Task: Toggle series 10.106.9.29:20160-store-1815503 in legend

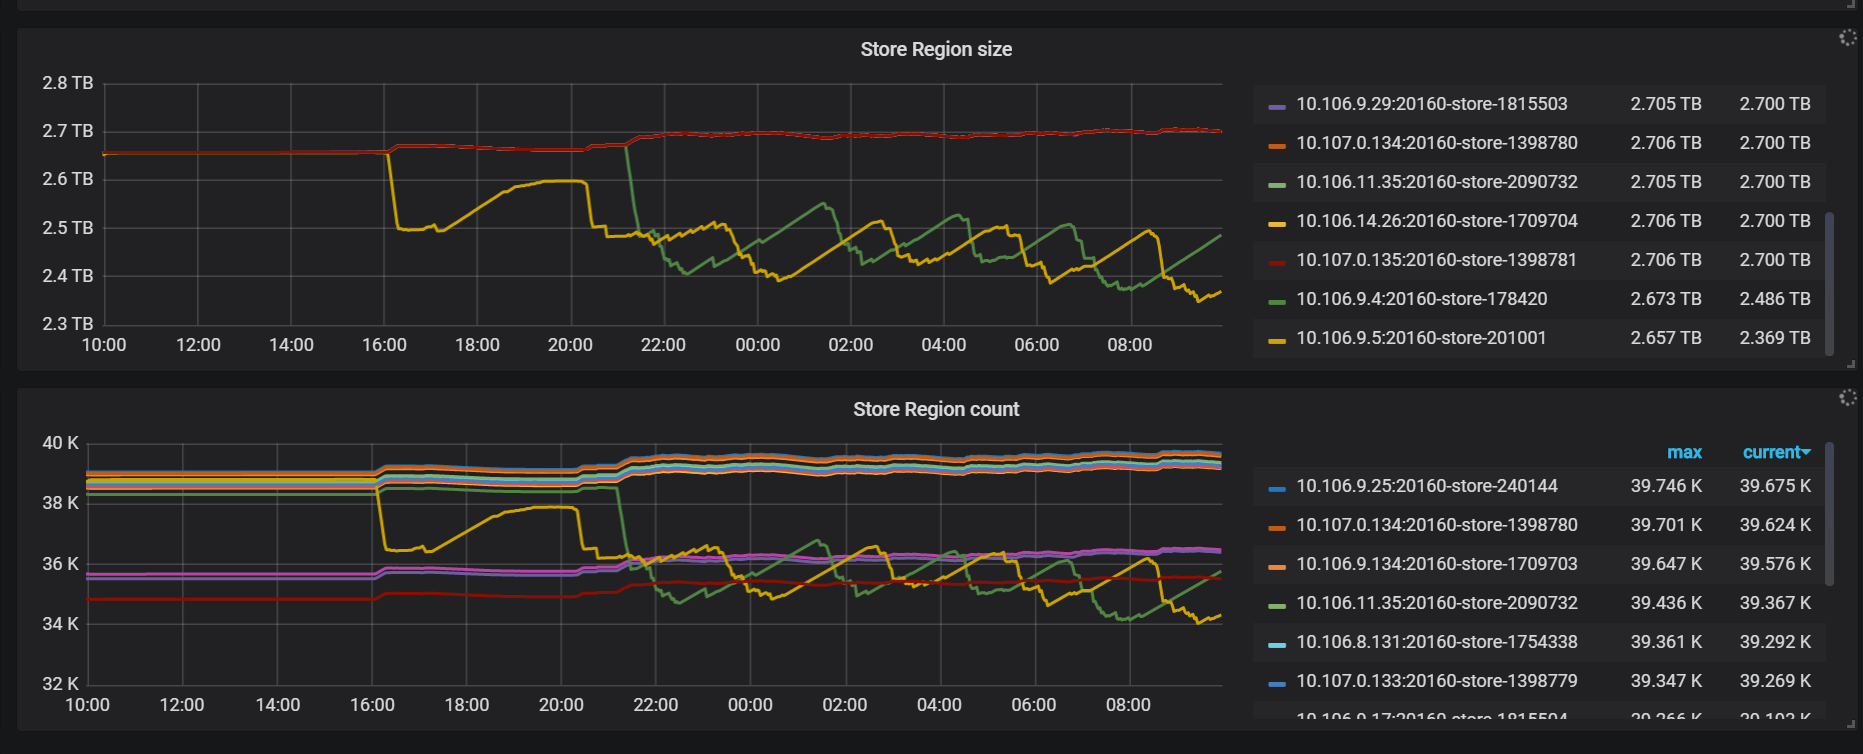Action: [x=1431, y=104]
